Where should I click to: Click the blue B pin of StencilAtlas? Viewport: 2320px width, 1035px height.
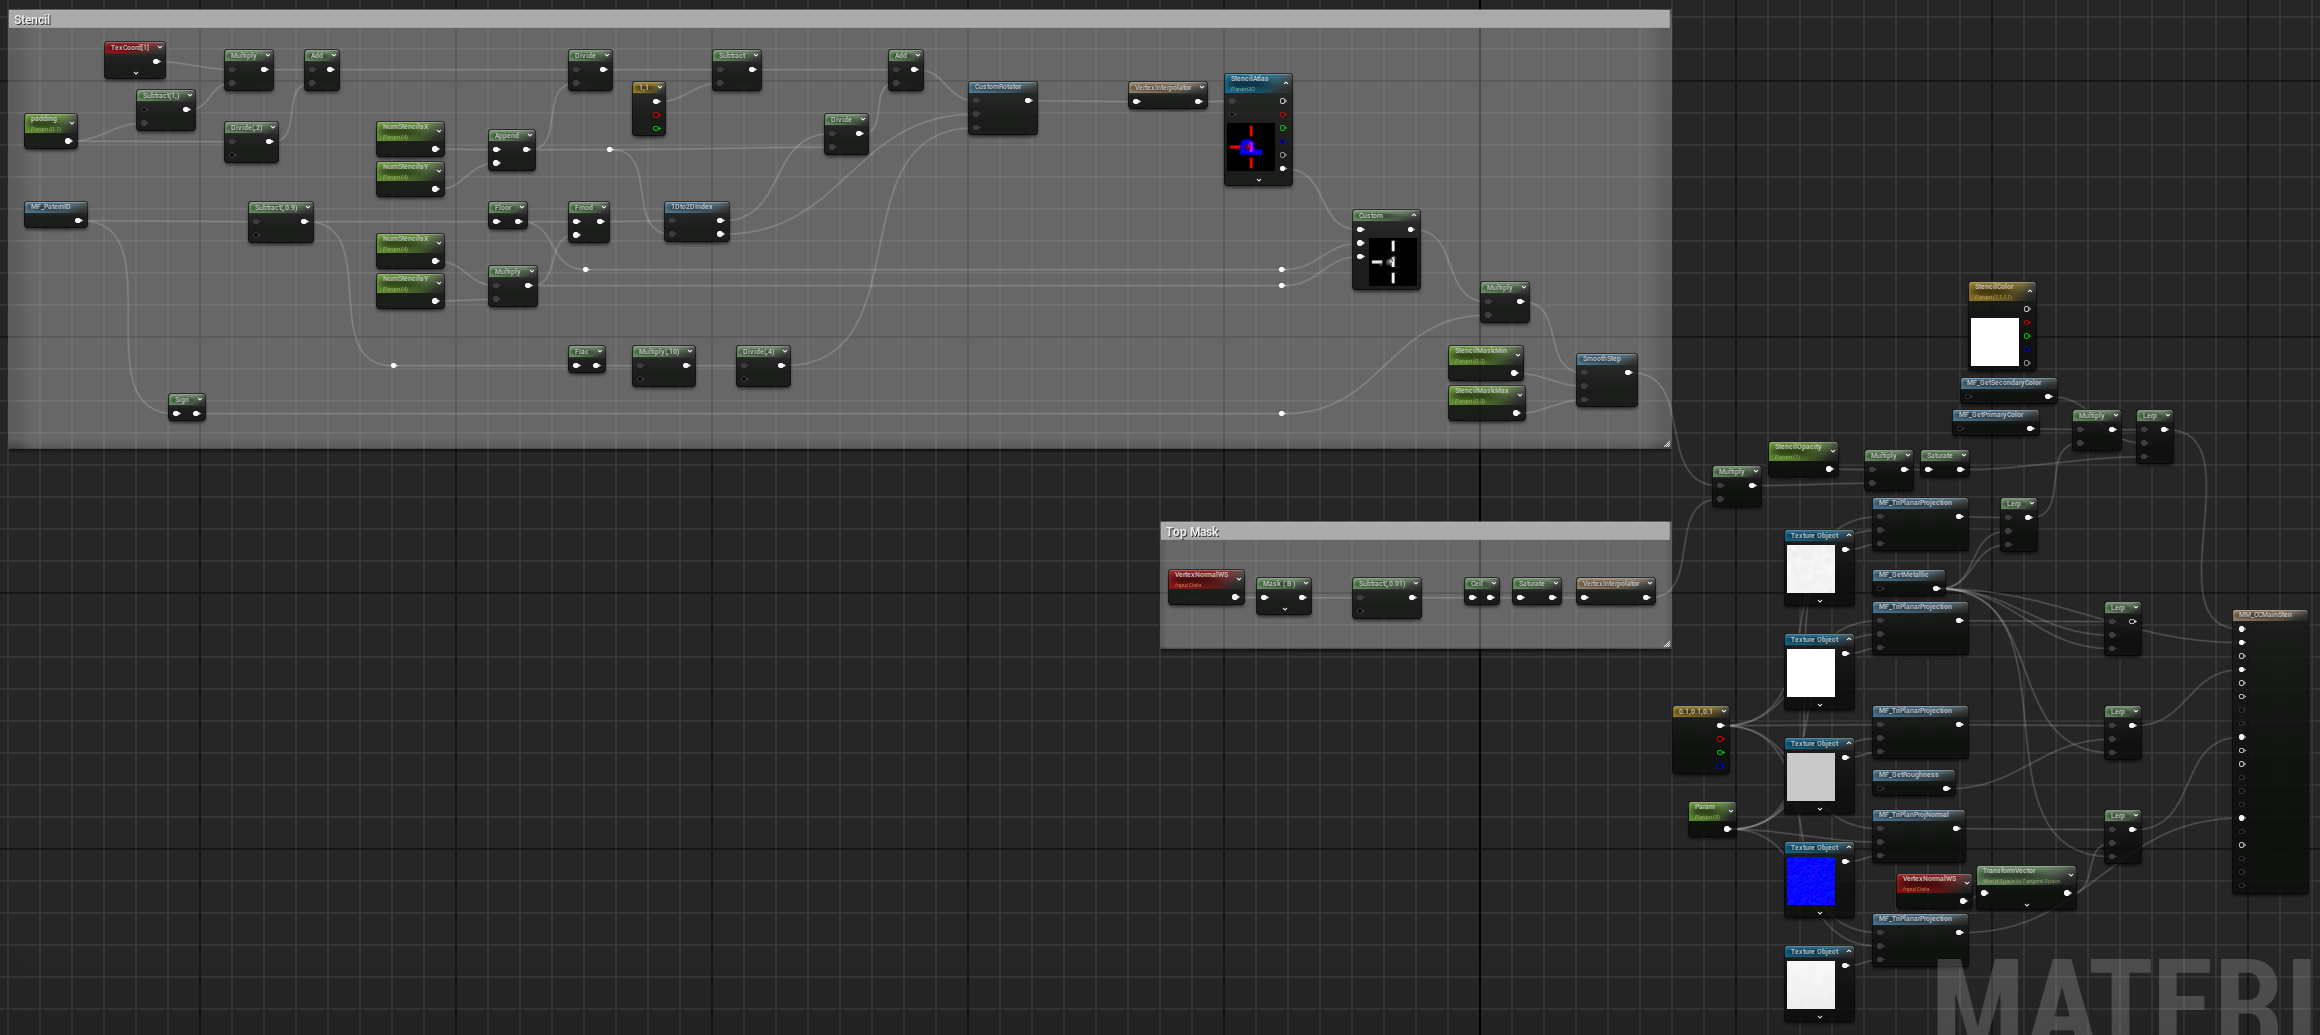1283,142
